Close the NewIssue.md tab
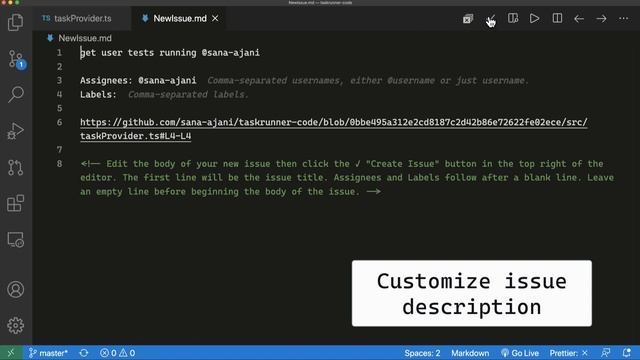This screenshot has height=360, width=640. [215, 18]
